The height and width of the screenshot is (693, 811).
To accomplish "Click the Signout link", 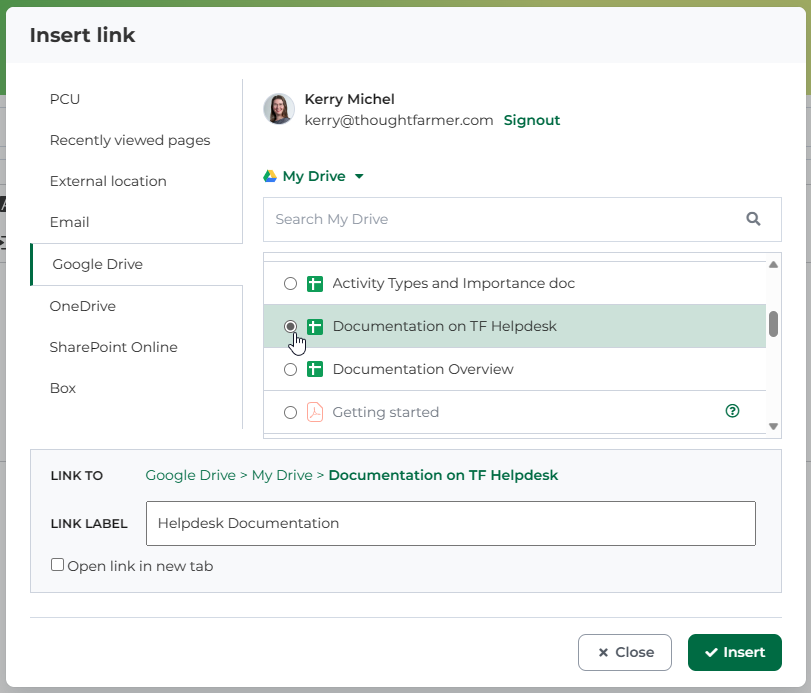I will click(532, 120).
